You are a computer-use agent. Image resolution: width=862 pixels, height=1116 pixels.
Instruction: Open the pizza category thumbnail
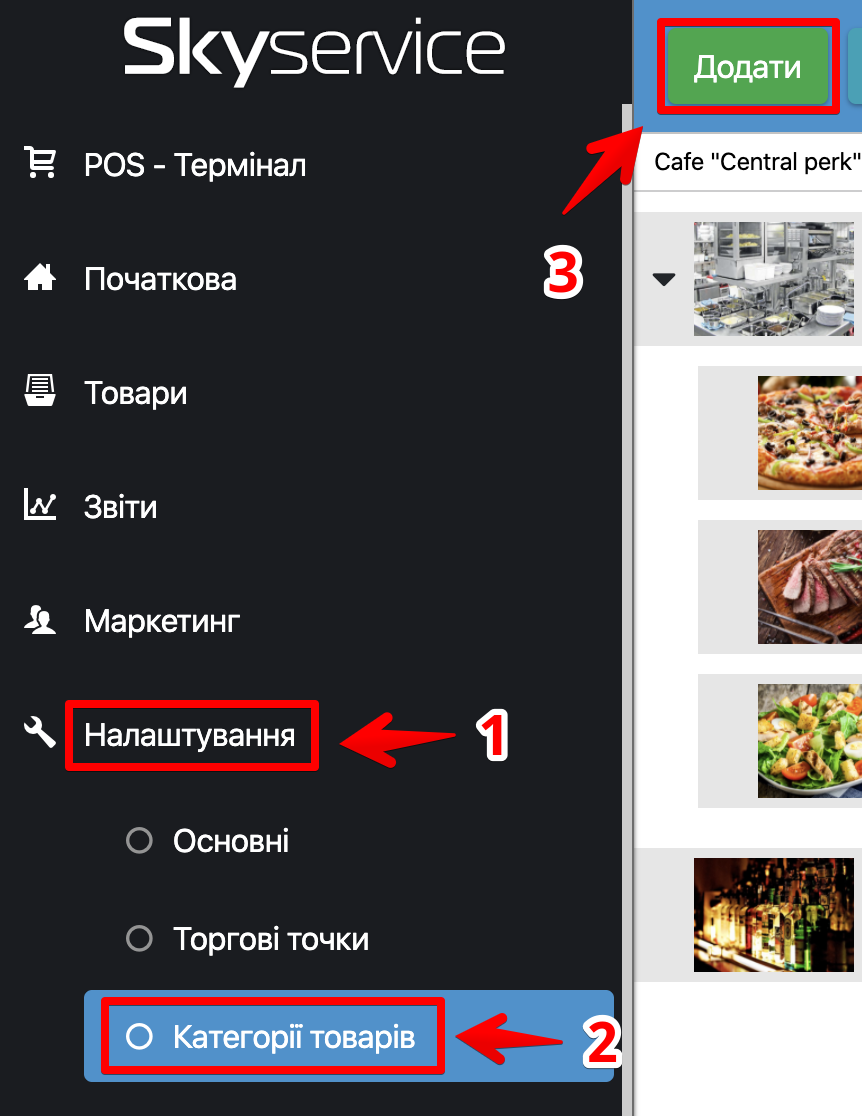pos(809,433)
